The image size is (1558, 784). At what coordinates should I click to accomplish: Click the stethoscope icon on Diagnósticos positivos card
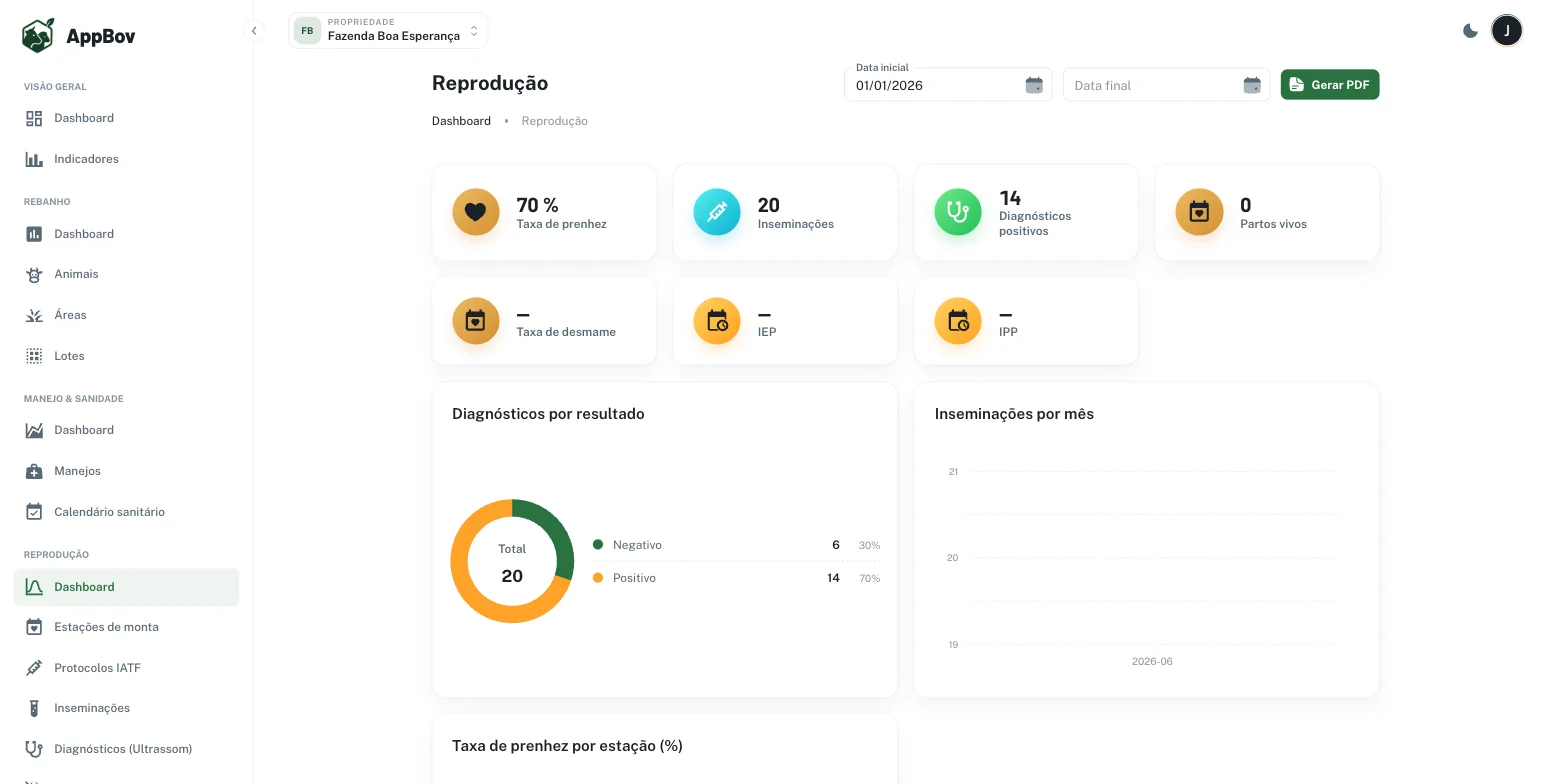[958, 212]
